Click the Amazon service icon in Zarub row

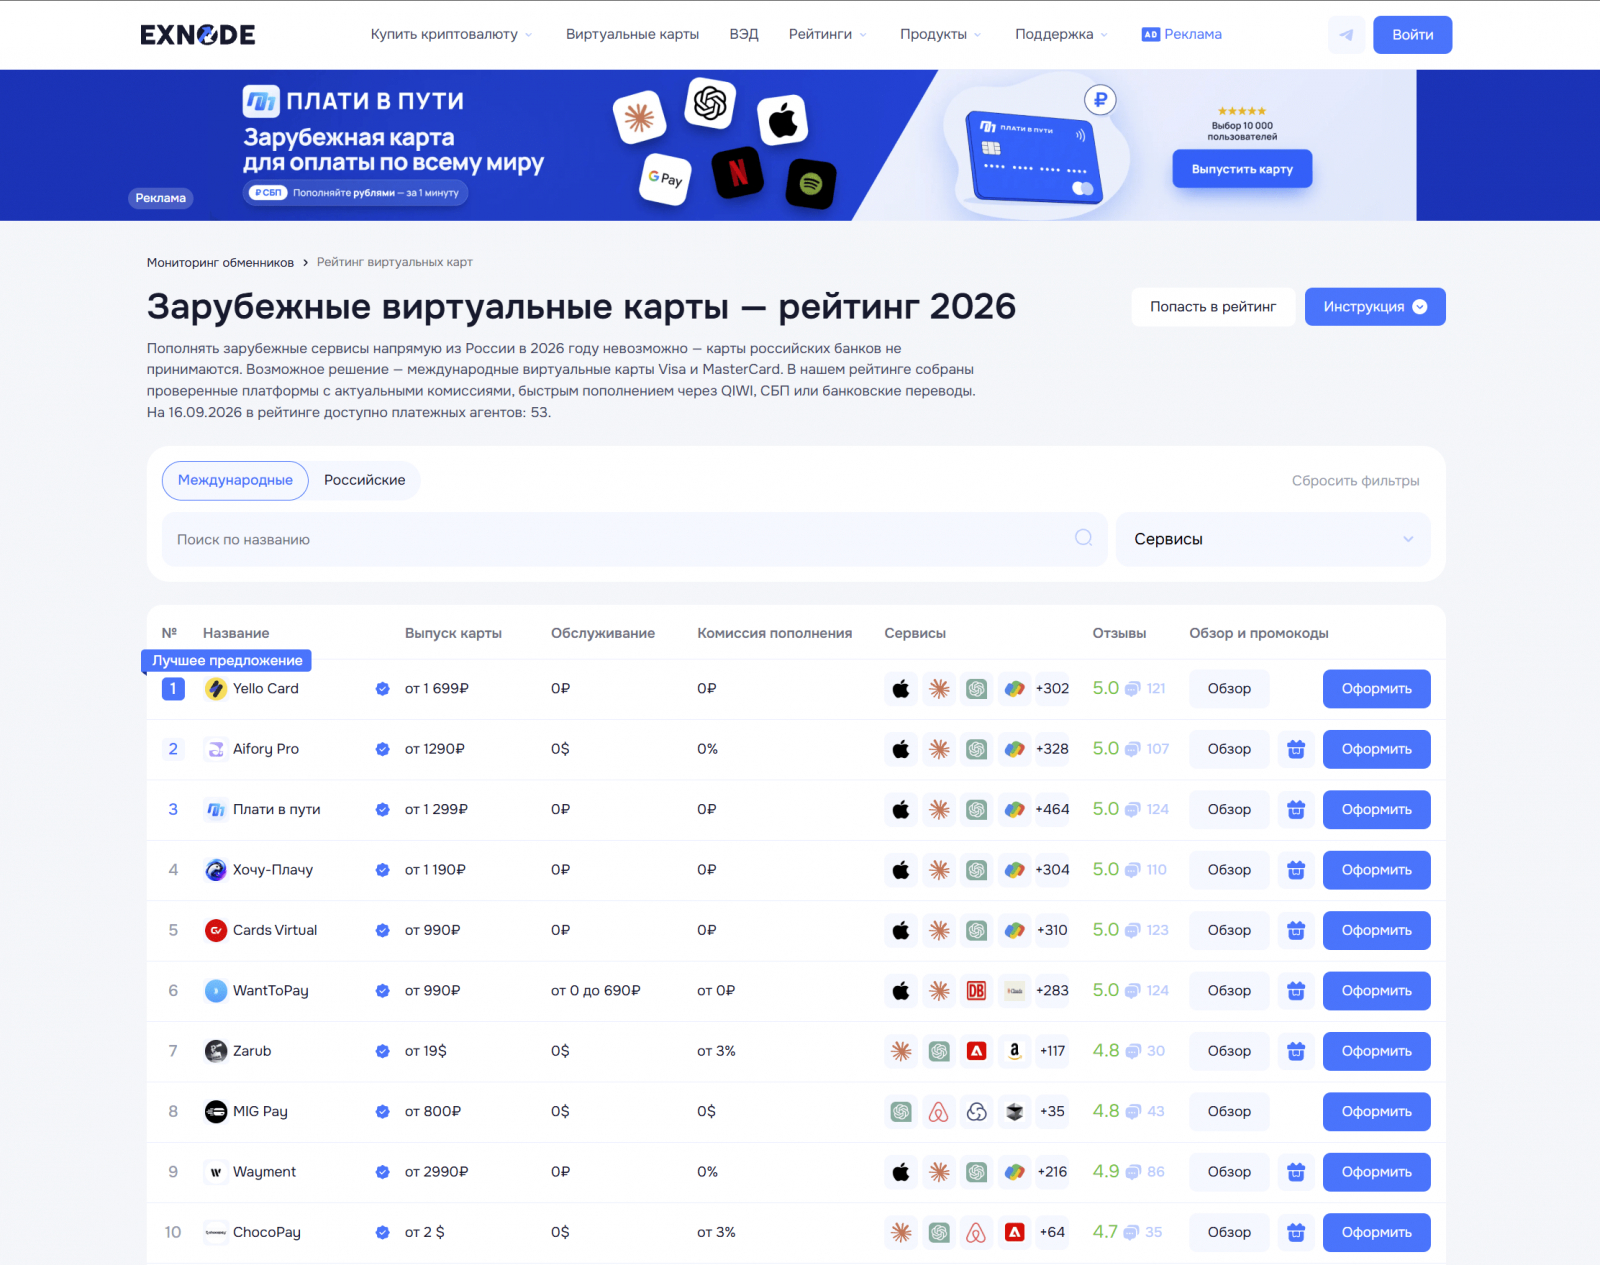coord(1015,1051)
